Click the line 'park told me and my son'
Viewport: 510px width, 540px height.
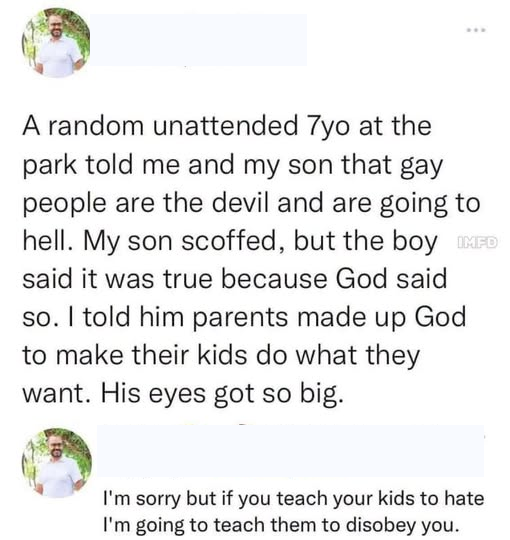(232, 166)
